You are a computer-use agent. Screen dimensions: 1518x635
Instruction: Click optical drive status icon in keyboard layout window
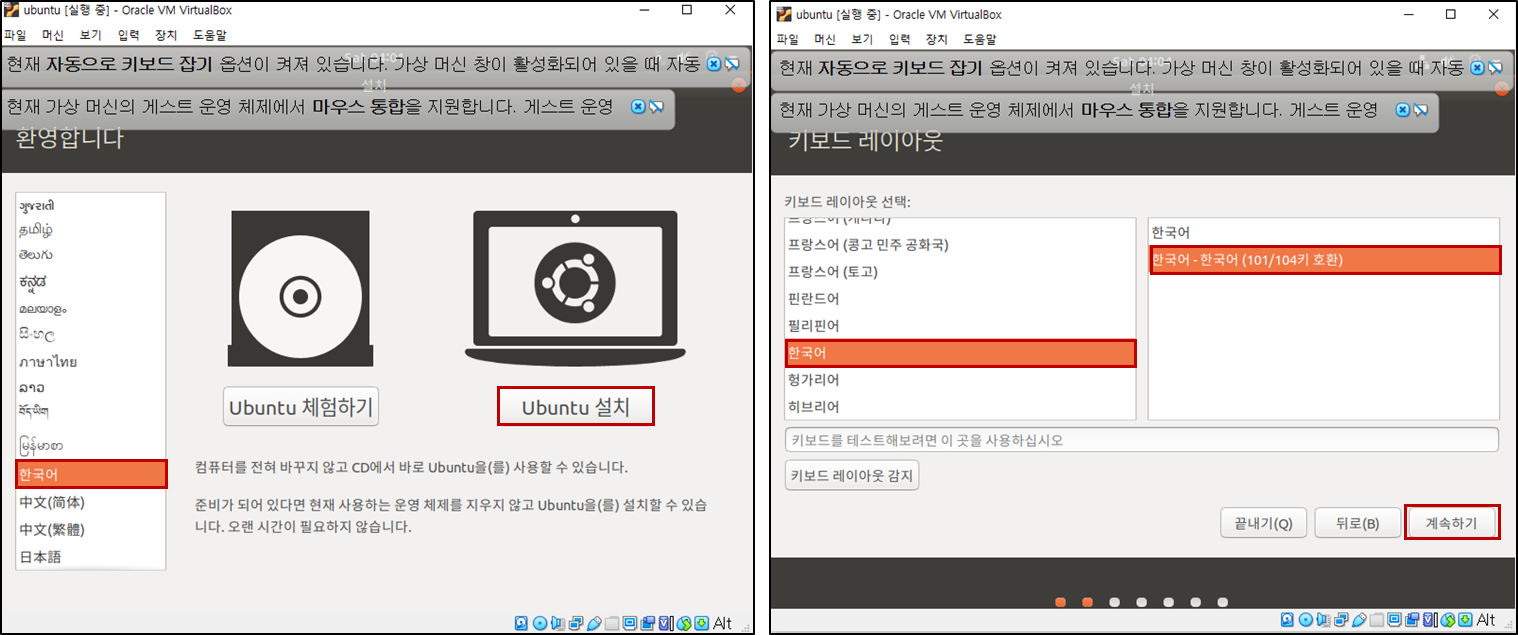(1304, 622)
